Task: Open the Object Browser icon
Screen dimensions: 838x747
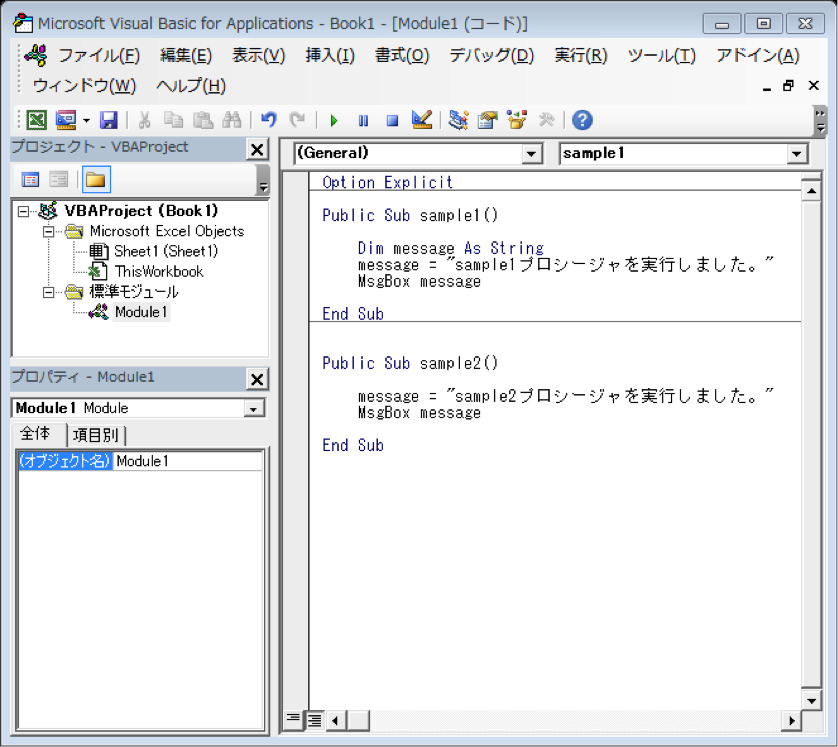Action: [x=517, y=120]
